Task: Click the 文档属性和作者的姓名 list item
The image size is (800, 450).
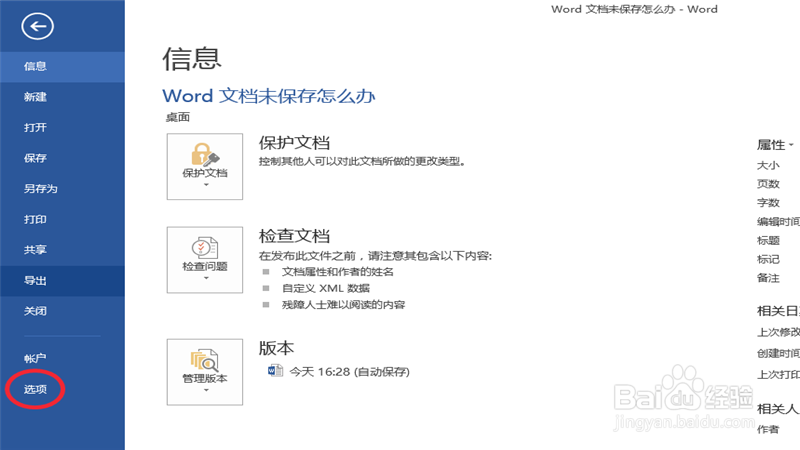Action: point(338,272)
